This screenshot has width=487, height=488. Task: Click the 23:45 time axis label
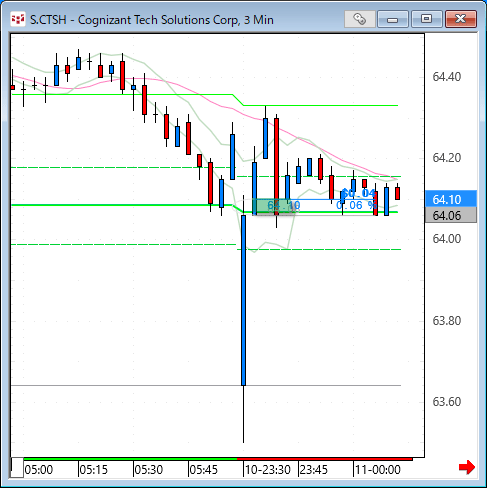point(314,470)
